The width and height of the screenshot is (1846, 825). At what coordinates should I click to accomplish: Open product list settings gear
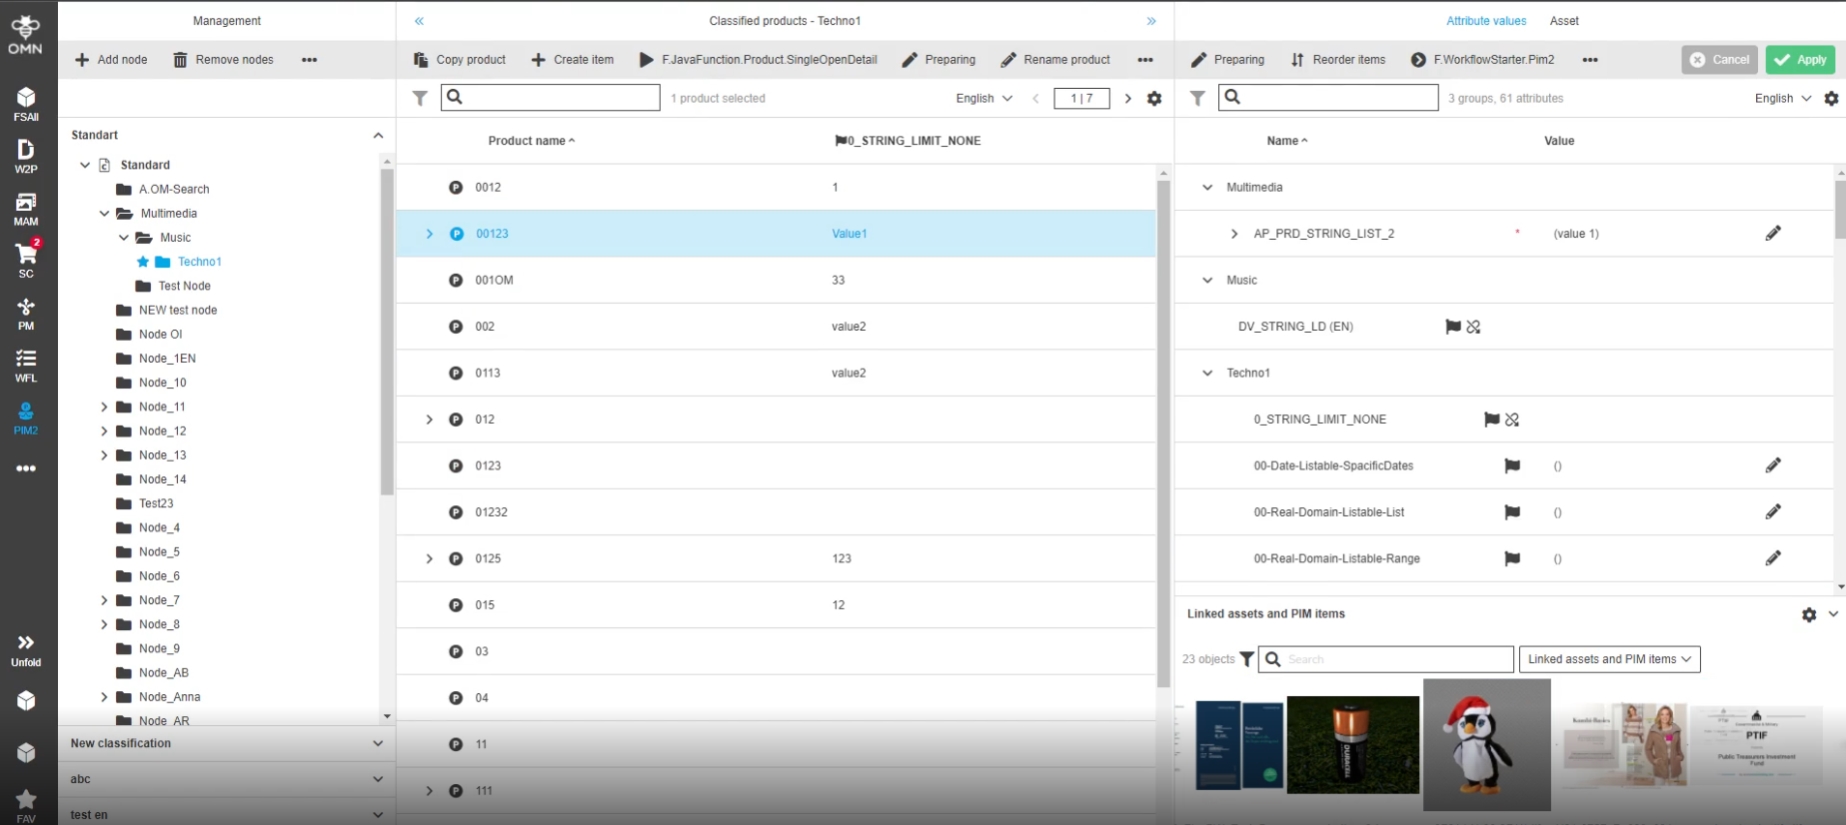(x=1154, y=98)
